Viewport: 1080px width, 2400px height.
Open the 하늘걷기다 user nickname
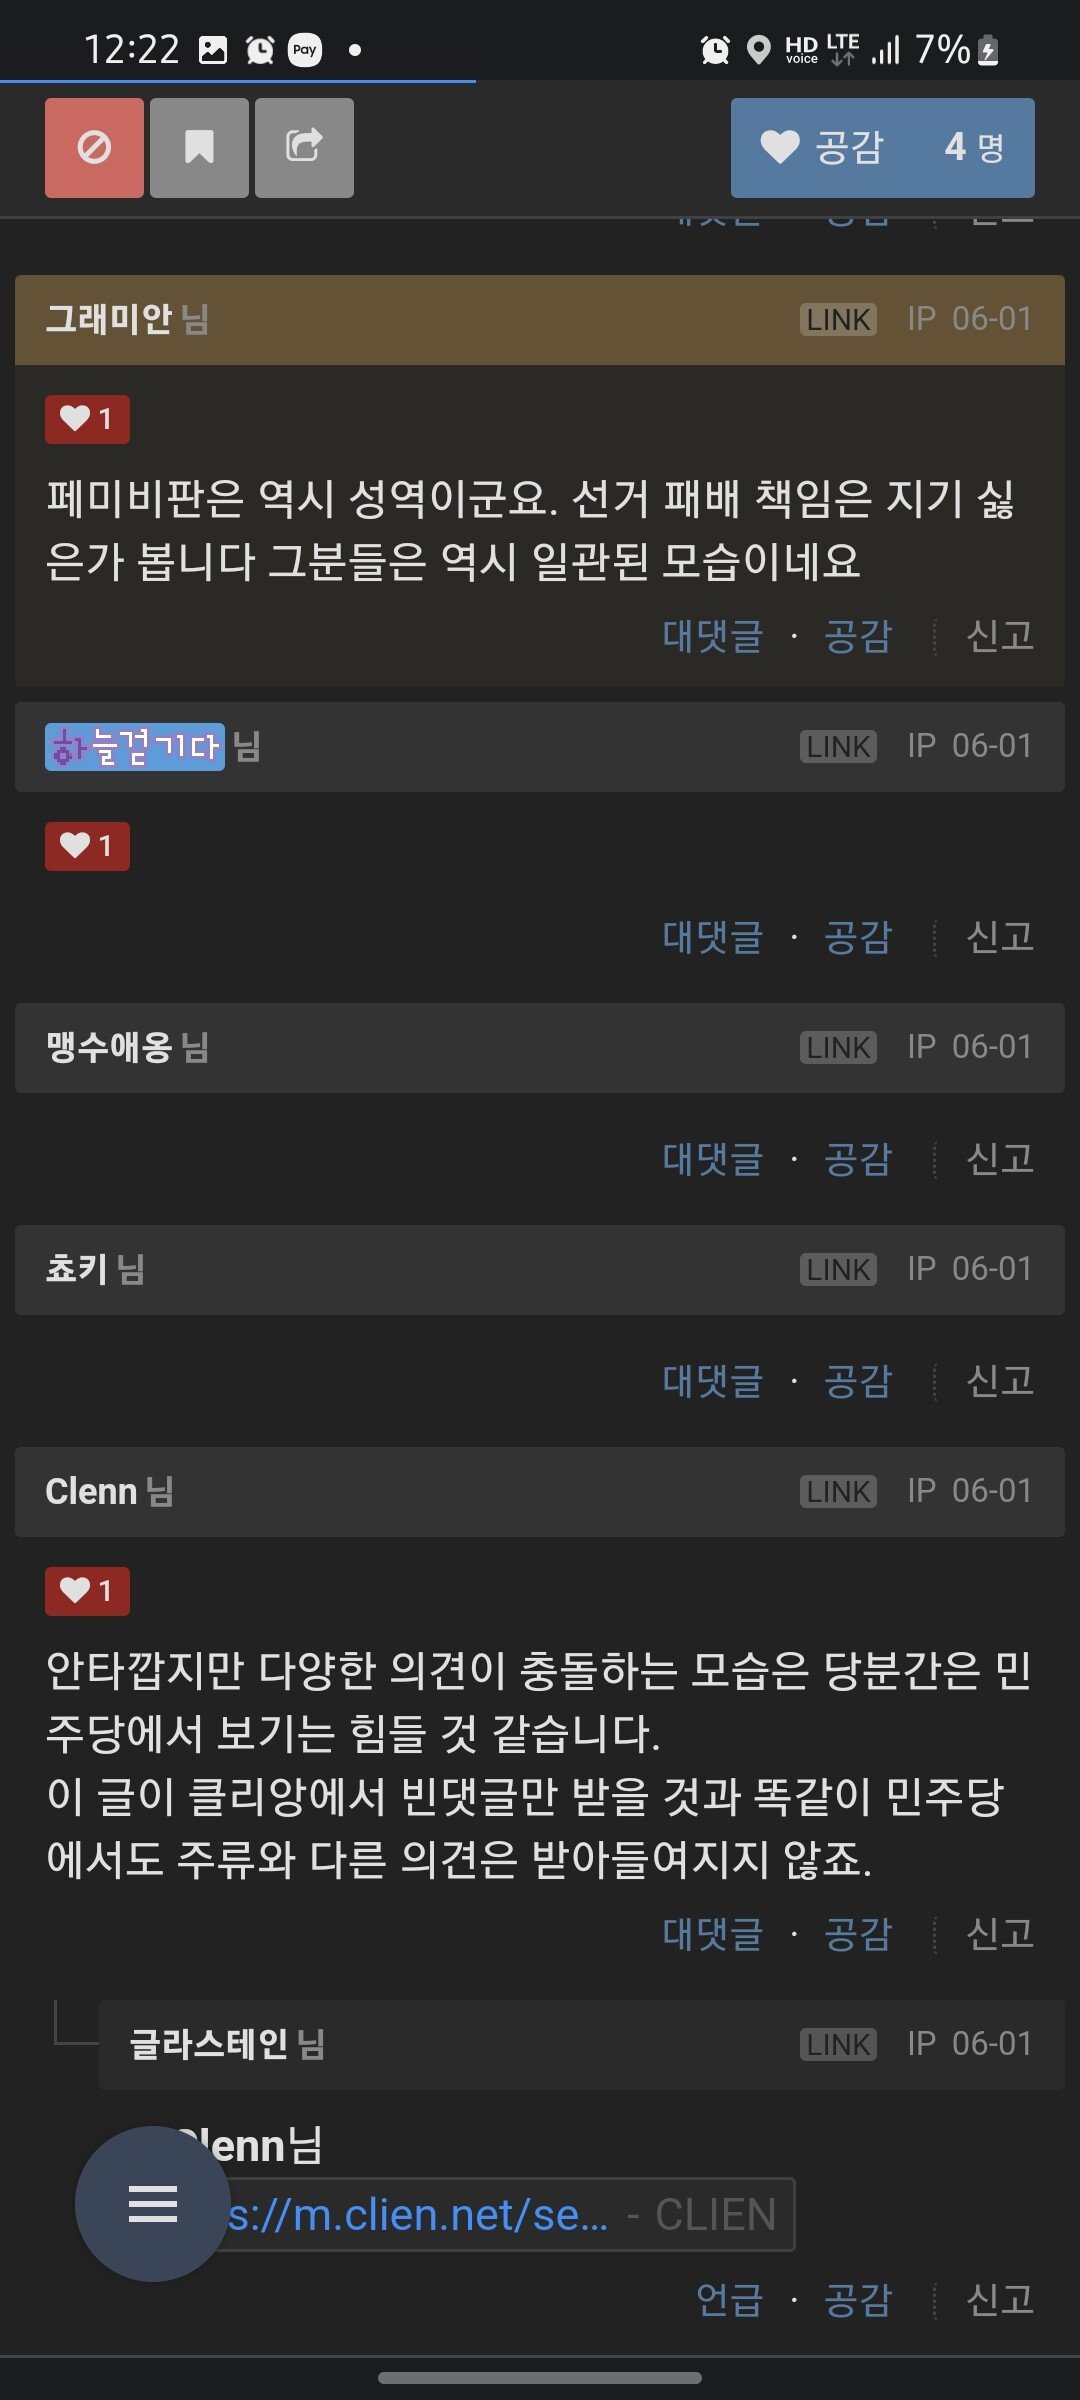pos(135,747)
